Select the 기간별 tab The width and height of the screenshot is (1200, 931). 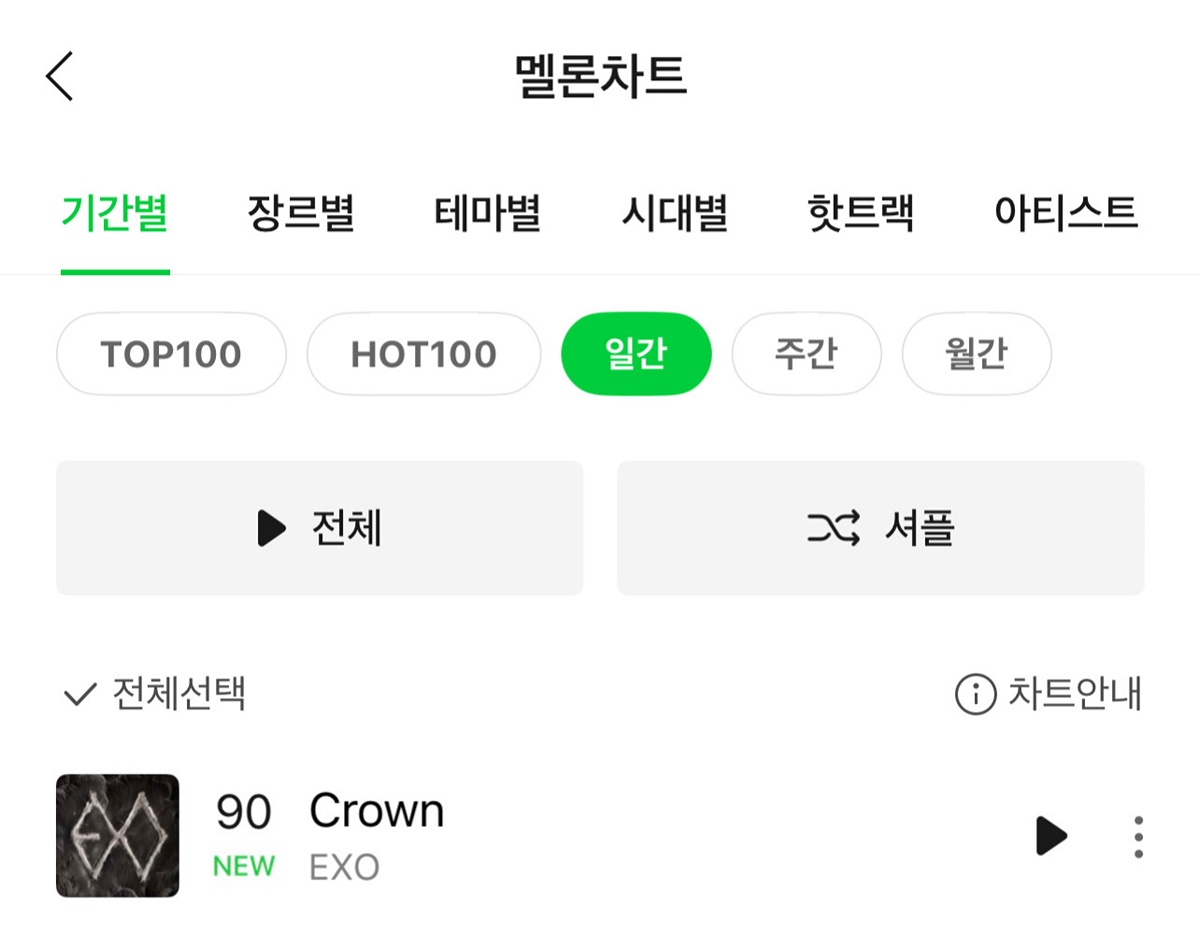[115, 212]
